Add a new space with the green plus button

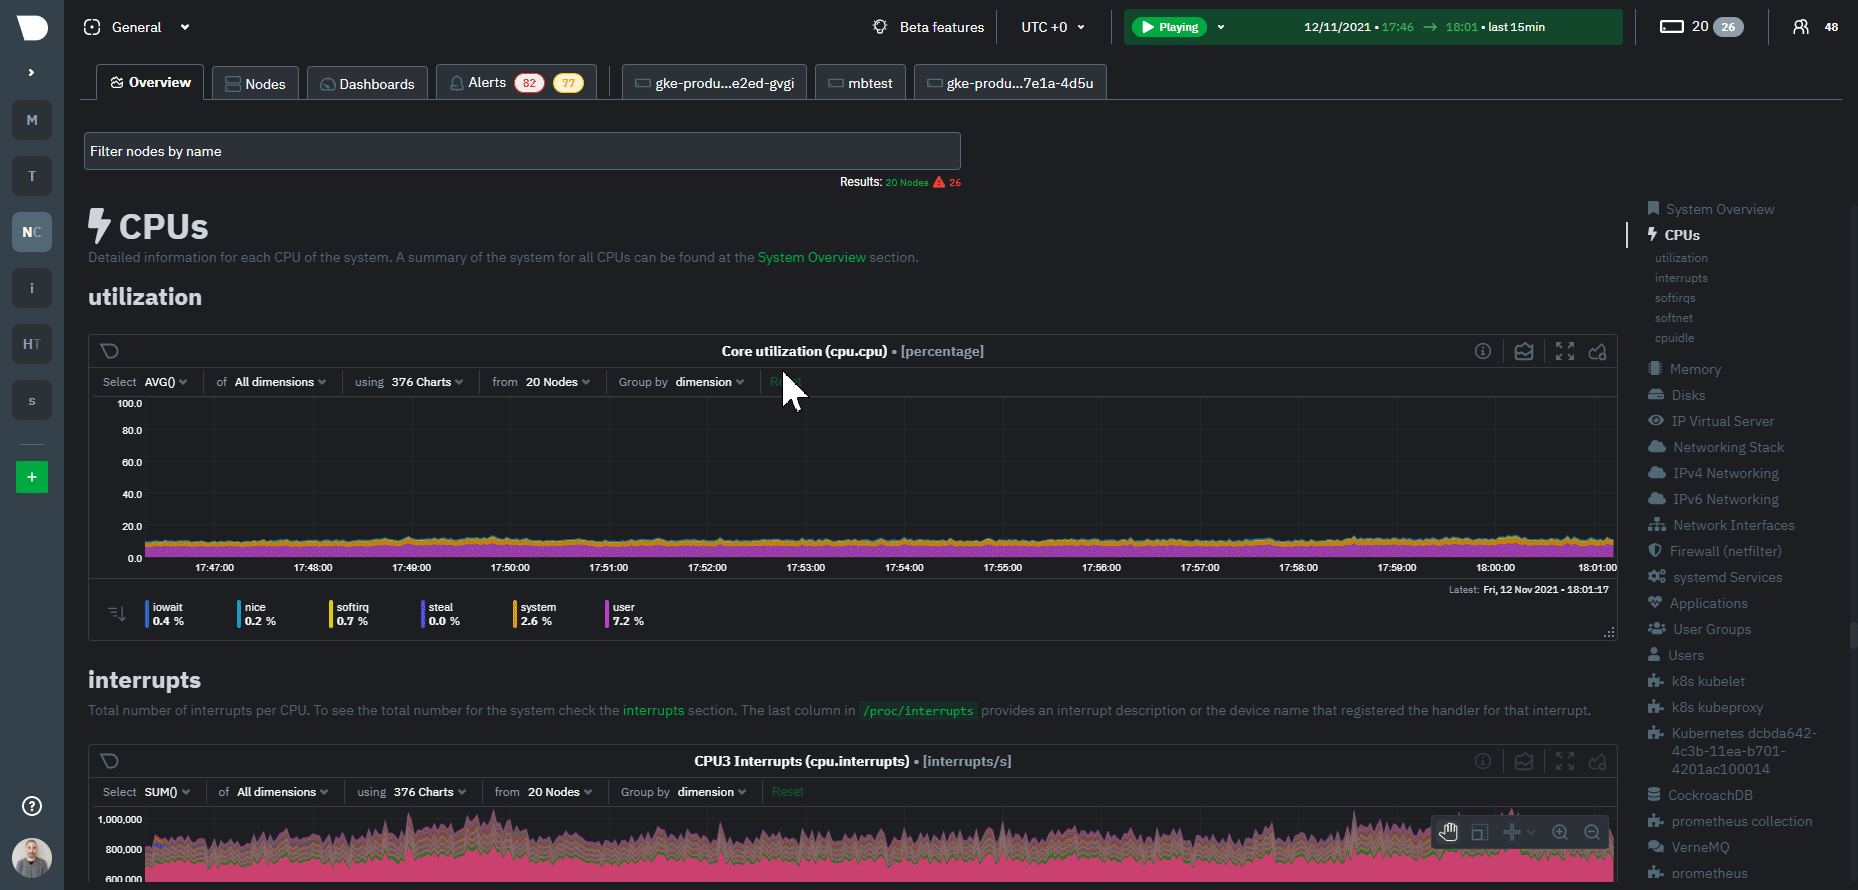click(x=32, y=477)
